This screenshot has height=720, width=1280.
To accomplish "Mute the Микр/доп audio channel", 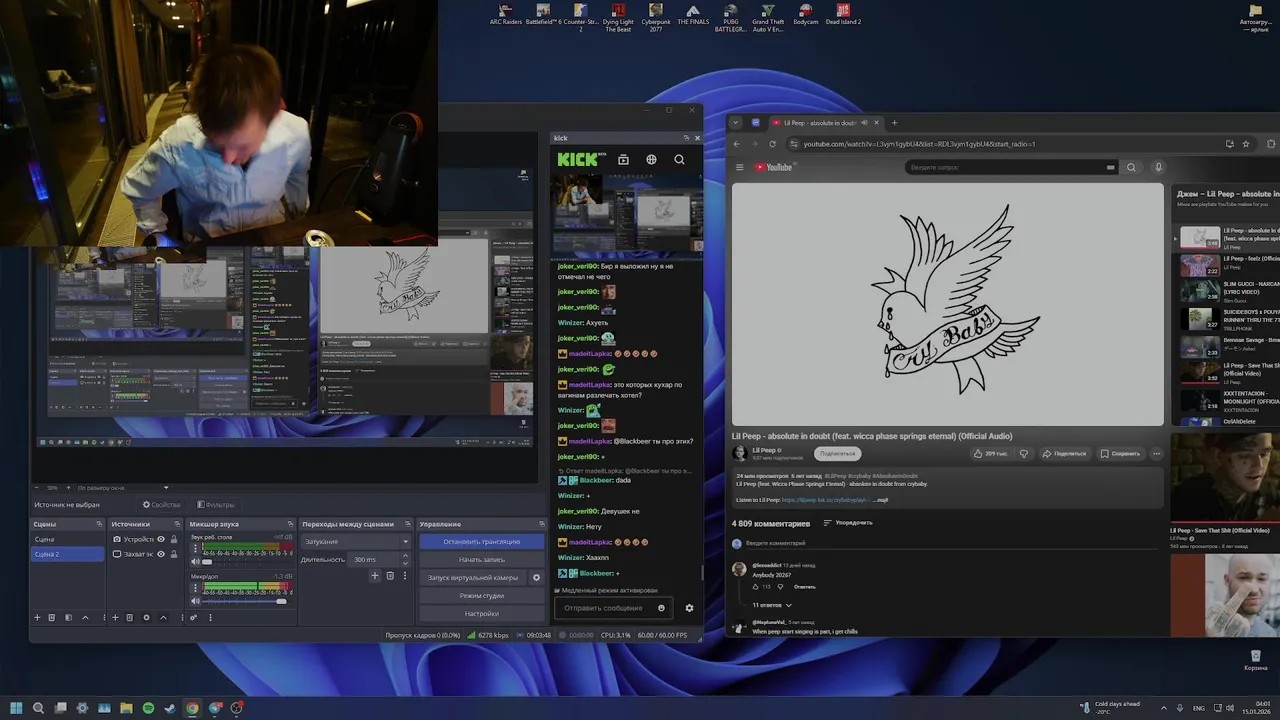I will click(195, 601).
